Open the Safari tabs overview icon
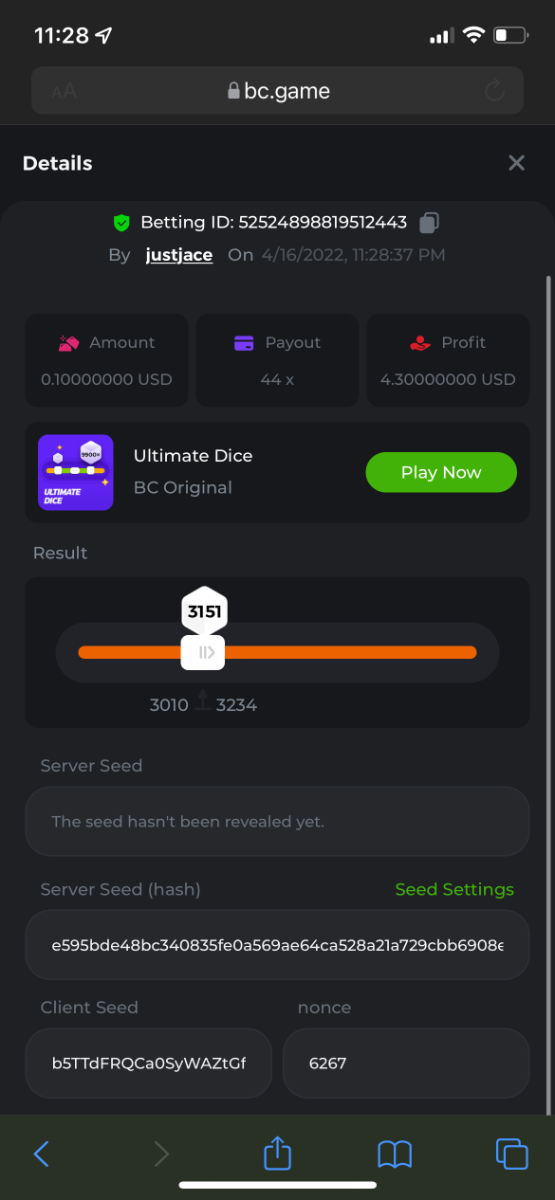This screenshot has width=555, height=1200. coord(512,1154)
